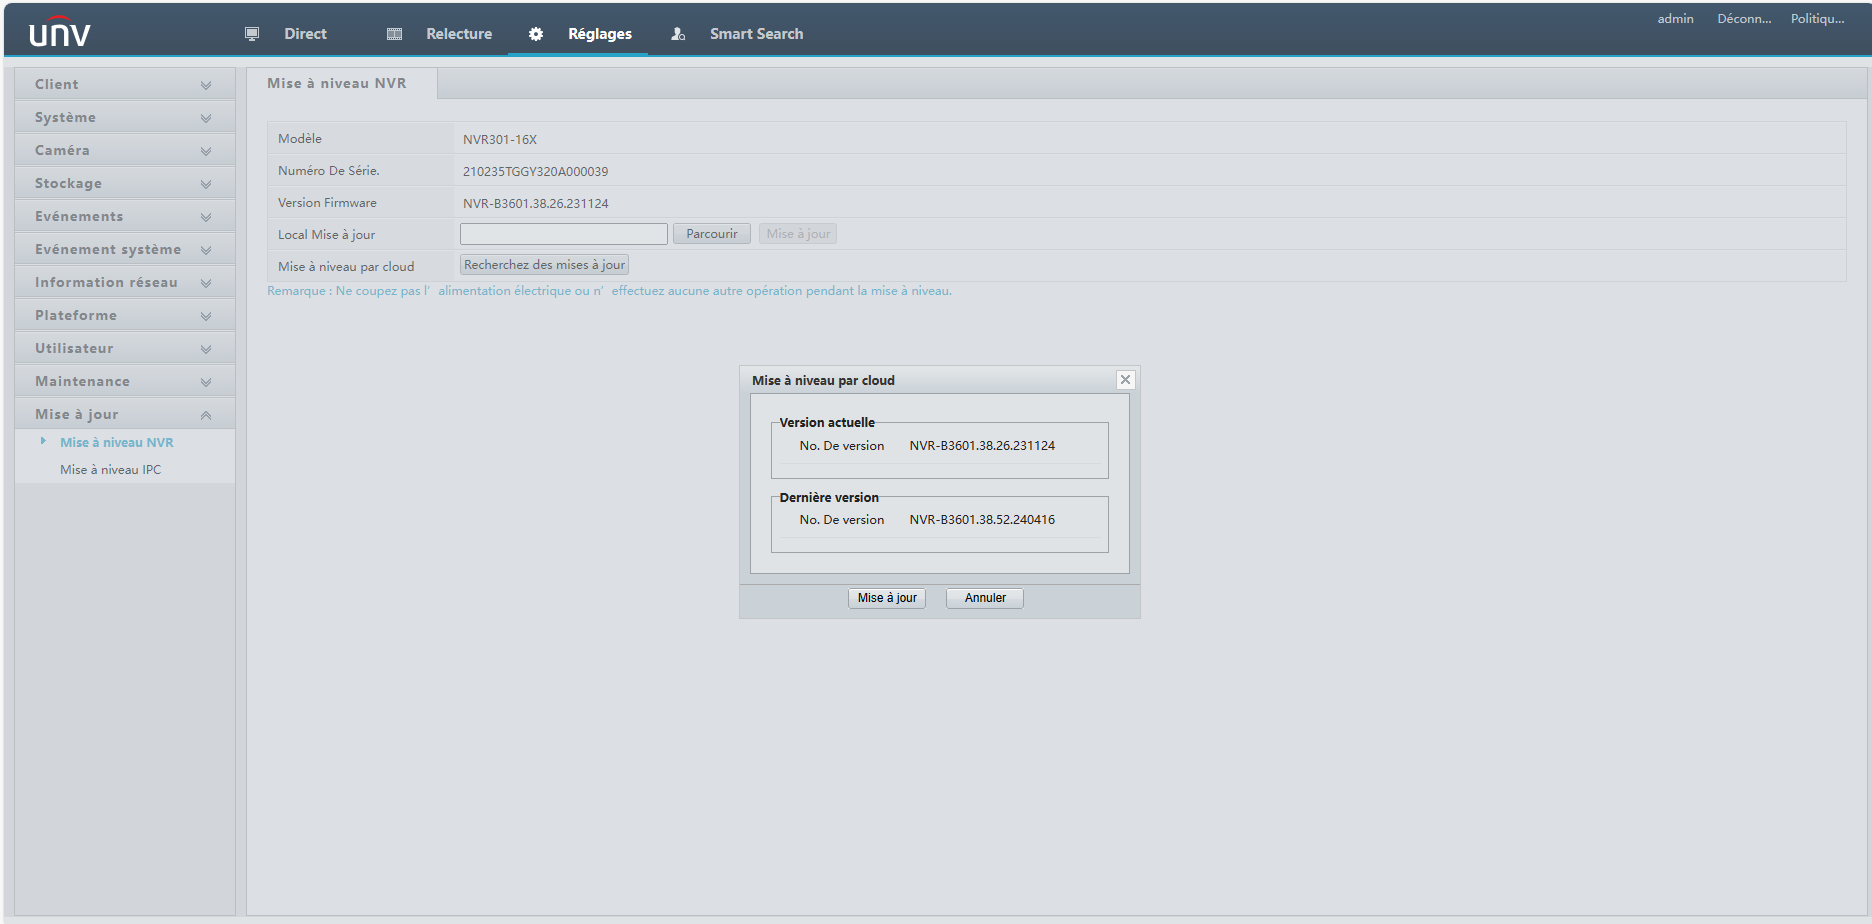Switch to the Relecture tab

click(x=458, y=34)
